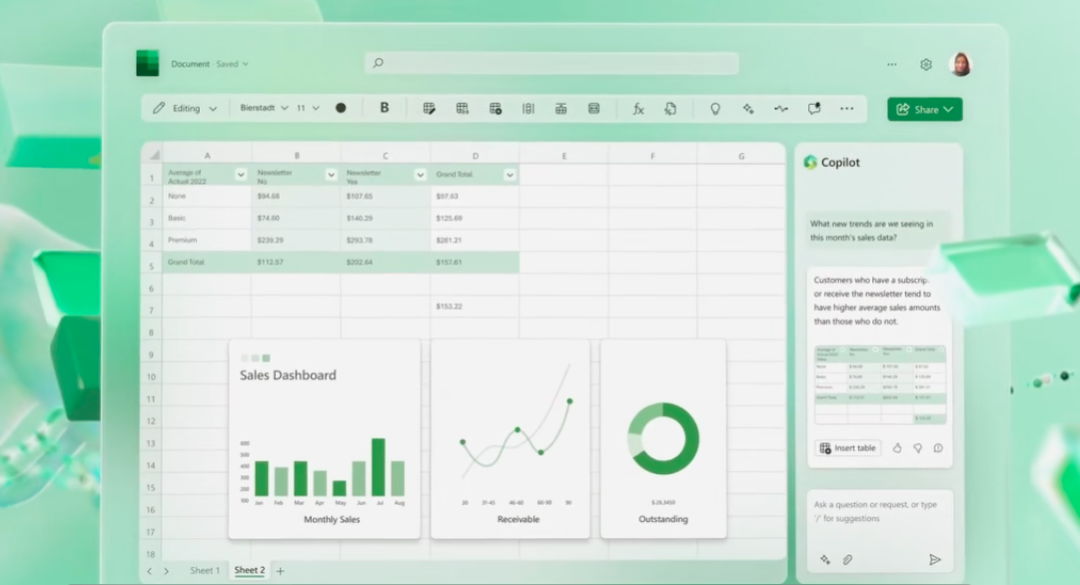The image size is (1080, 585).
Task: Click the Grand Total row label cell
Action: coord(207,262)
